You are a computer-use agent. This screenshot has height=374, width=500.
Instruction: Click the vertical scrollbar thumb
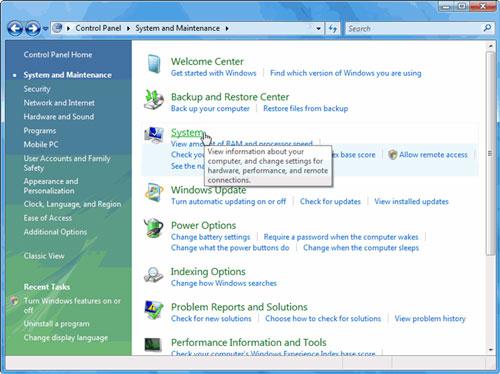(490, 153)
